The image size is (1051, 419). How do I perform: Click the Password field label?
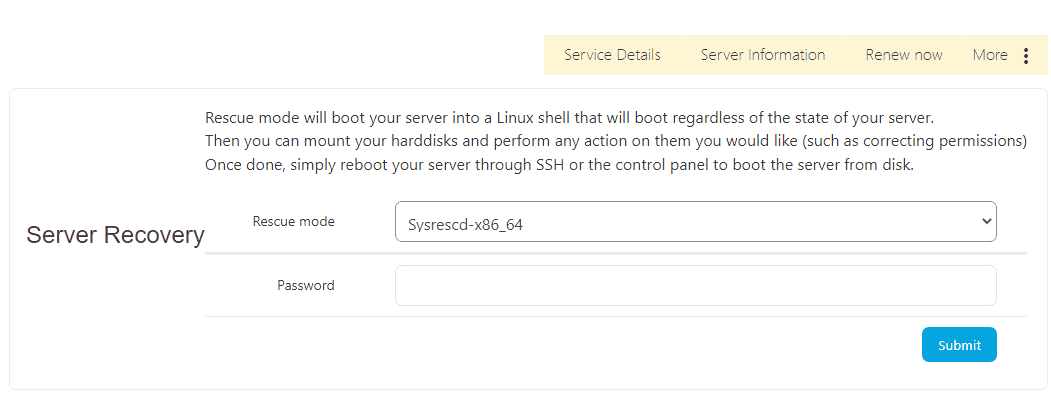coord(305,285)
